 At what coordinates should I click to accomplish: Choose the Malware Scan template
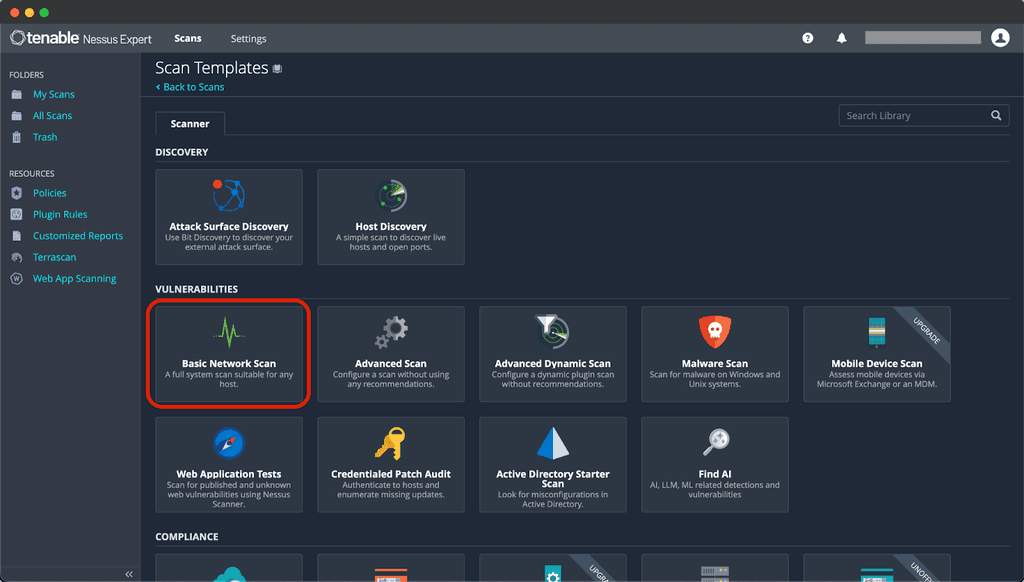(x=714, y=354)
